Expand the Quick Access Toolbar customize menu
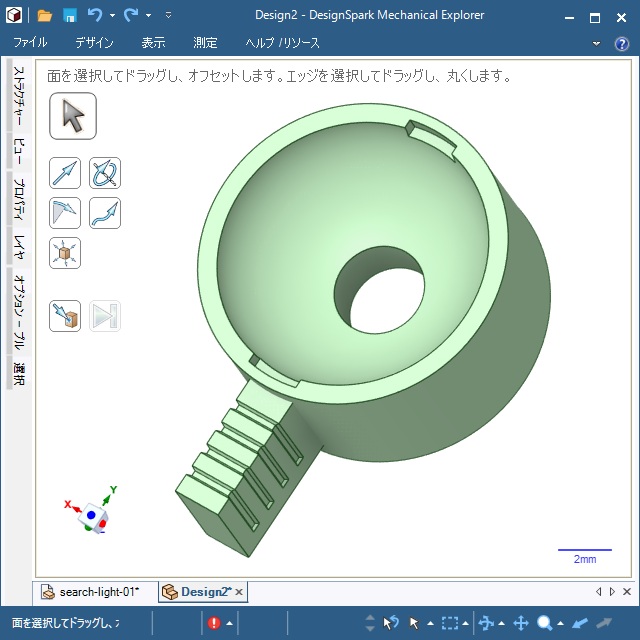Screen dimensions: 640x640 [168, 16]
